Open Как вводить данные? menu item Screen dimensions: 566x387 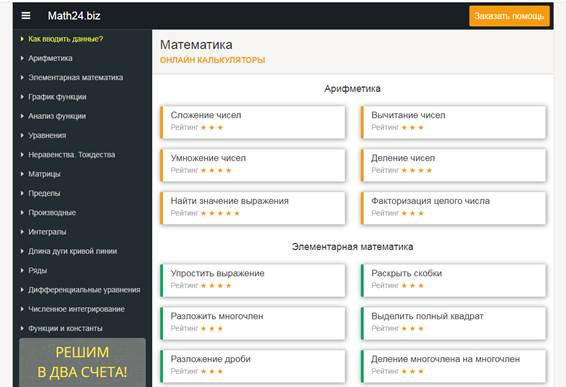tap(65, 39)
